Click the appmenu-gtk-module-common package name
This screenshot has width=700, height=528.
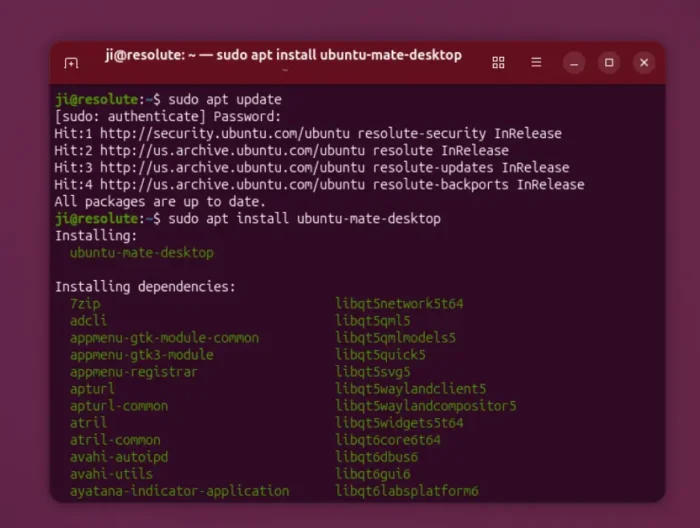pyautogui.click(x=164, y=338)
